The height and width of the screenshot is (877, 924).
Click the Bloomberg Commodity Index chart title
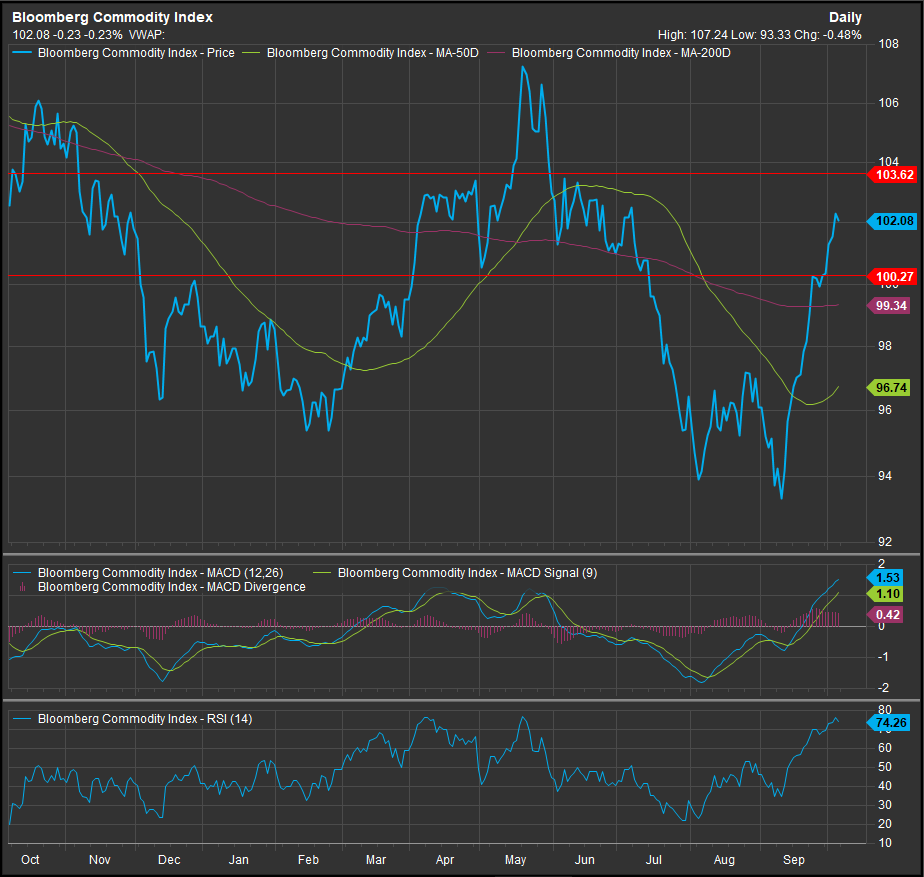(112, 17)
